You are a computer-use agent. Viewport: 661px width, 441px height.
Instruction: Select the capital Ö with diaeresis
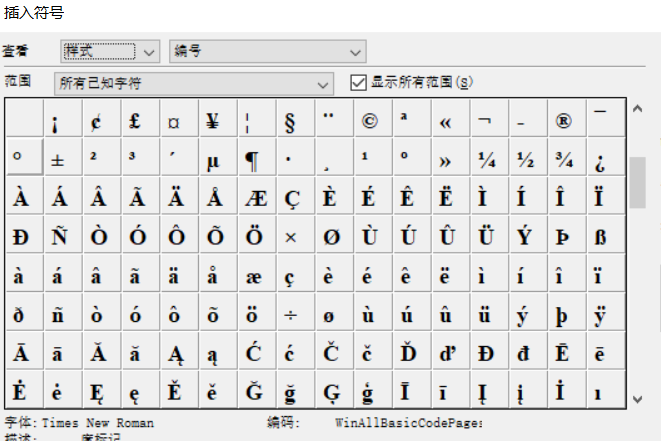(257, 234)
